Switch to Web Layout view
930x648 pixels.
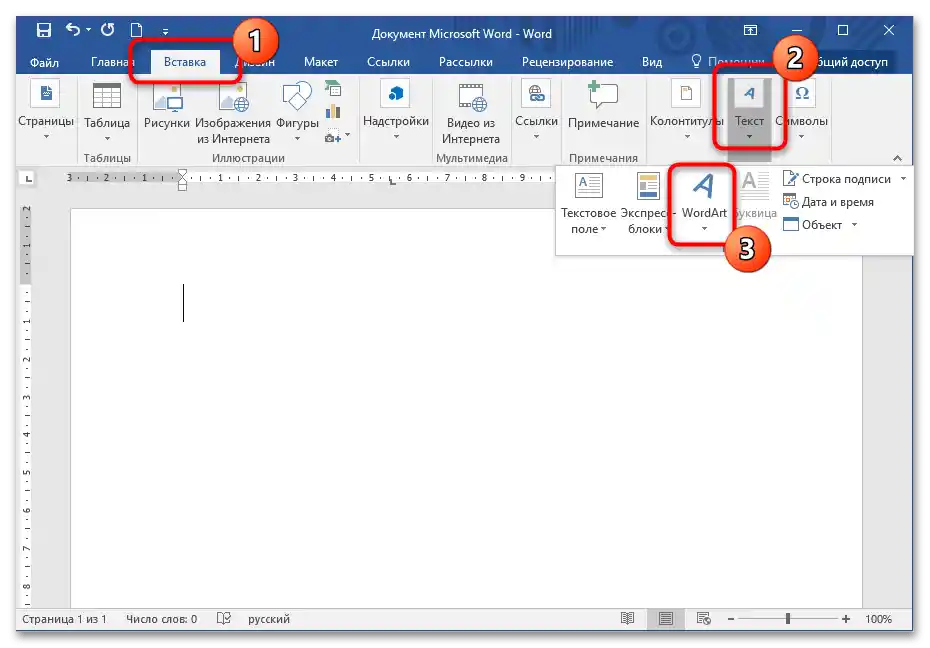pos(703,619)
